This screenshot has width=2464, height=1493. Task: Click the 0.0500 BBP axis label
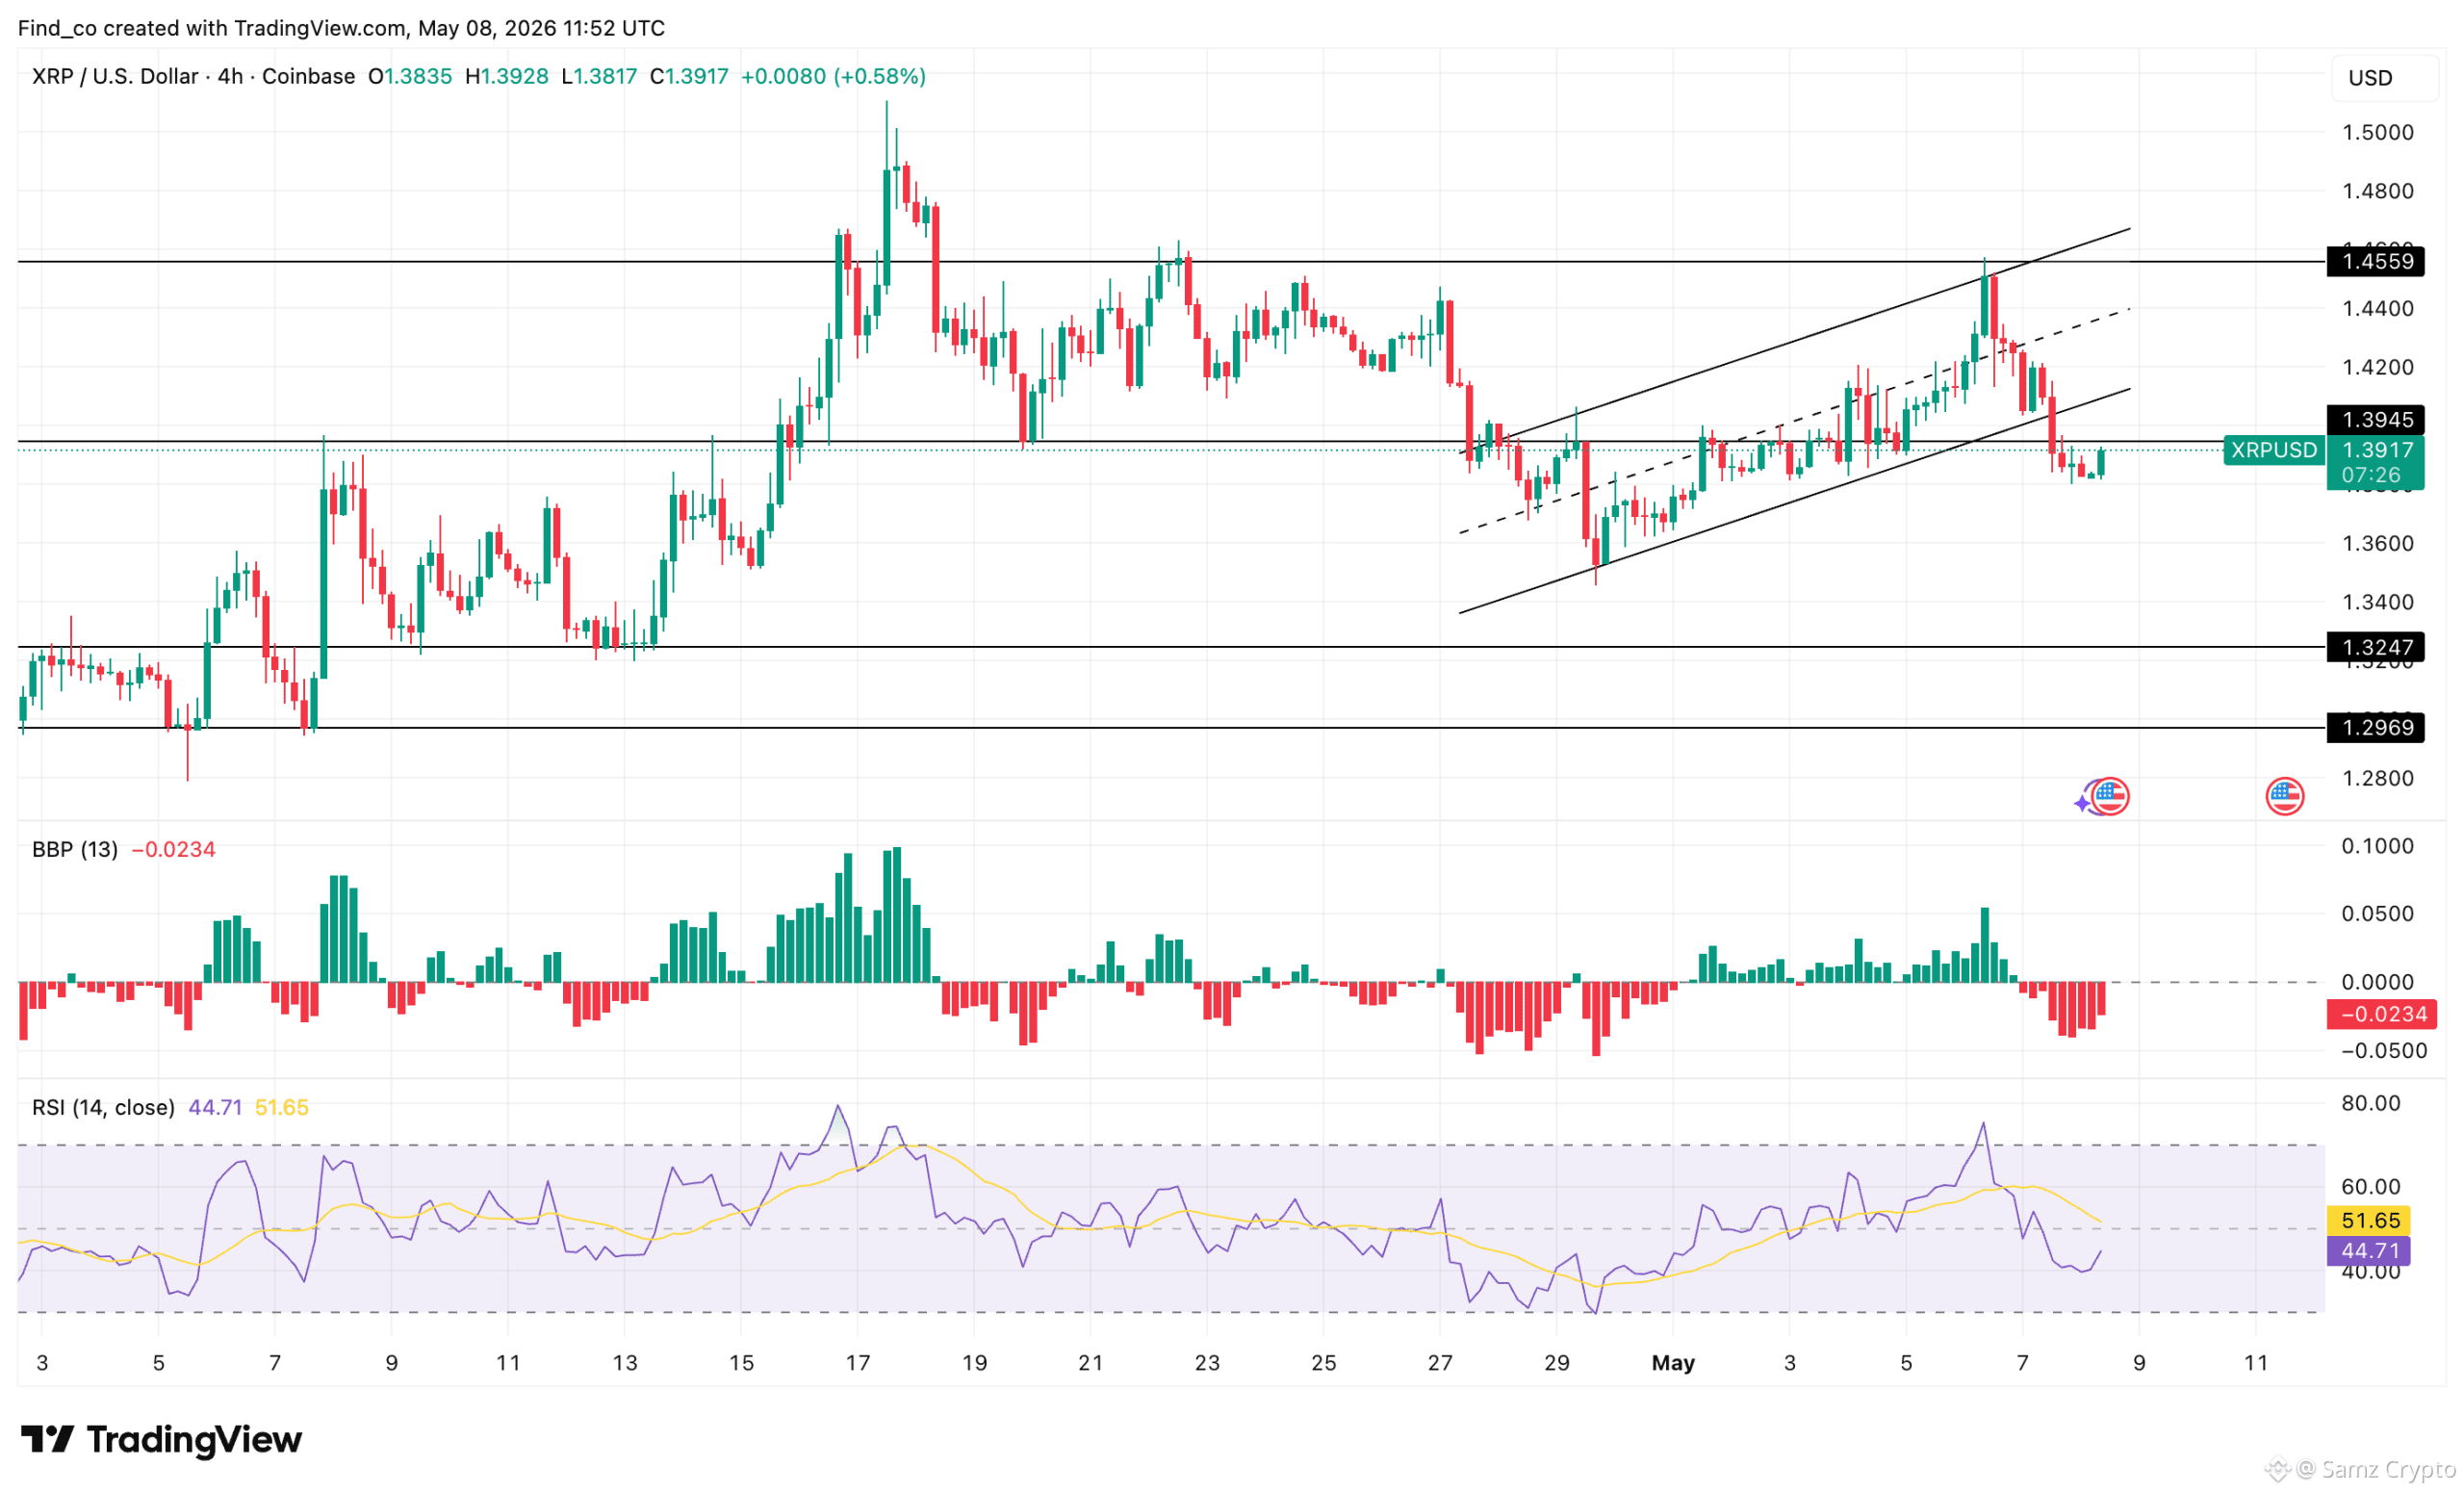pos(2378,915)
